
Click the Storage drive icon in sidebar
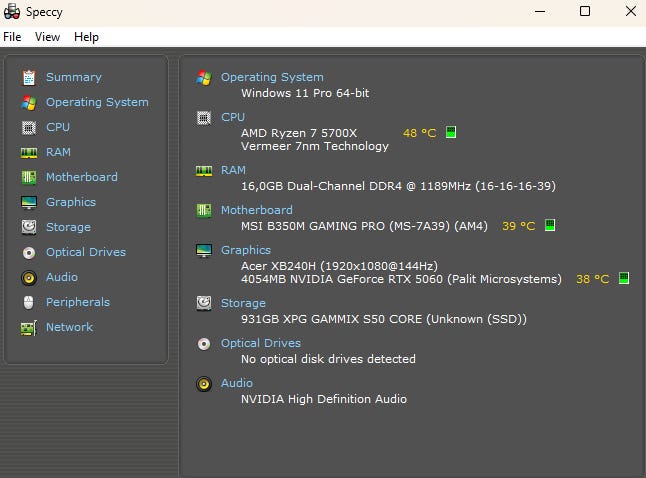(28, 227)
